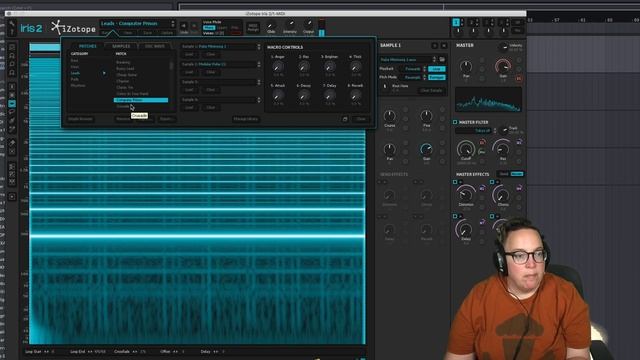Click the Manage Library button
640x360 pixels.
[x=245, y=119]
